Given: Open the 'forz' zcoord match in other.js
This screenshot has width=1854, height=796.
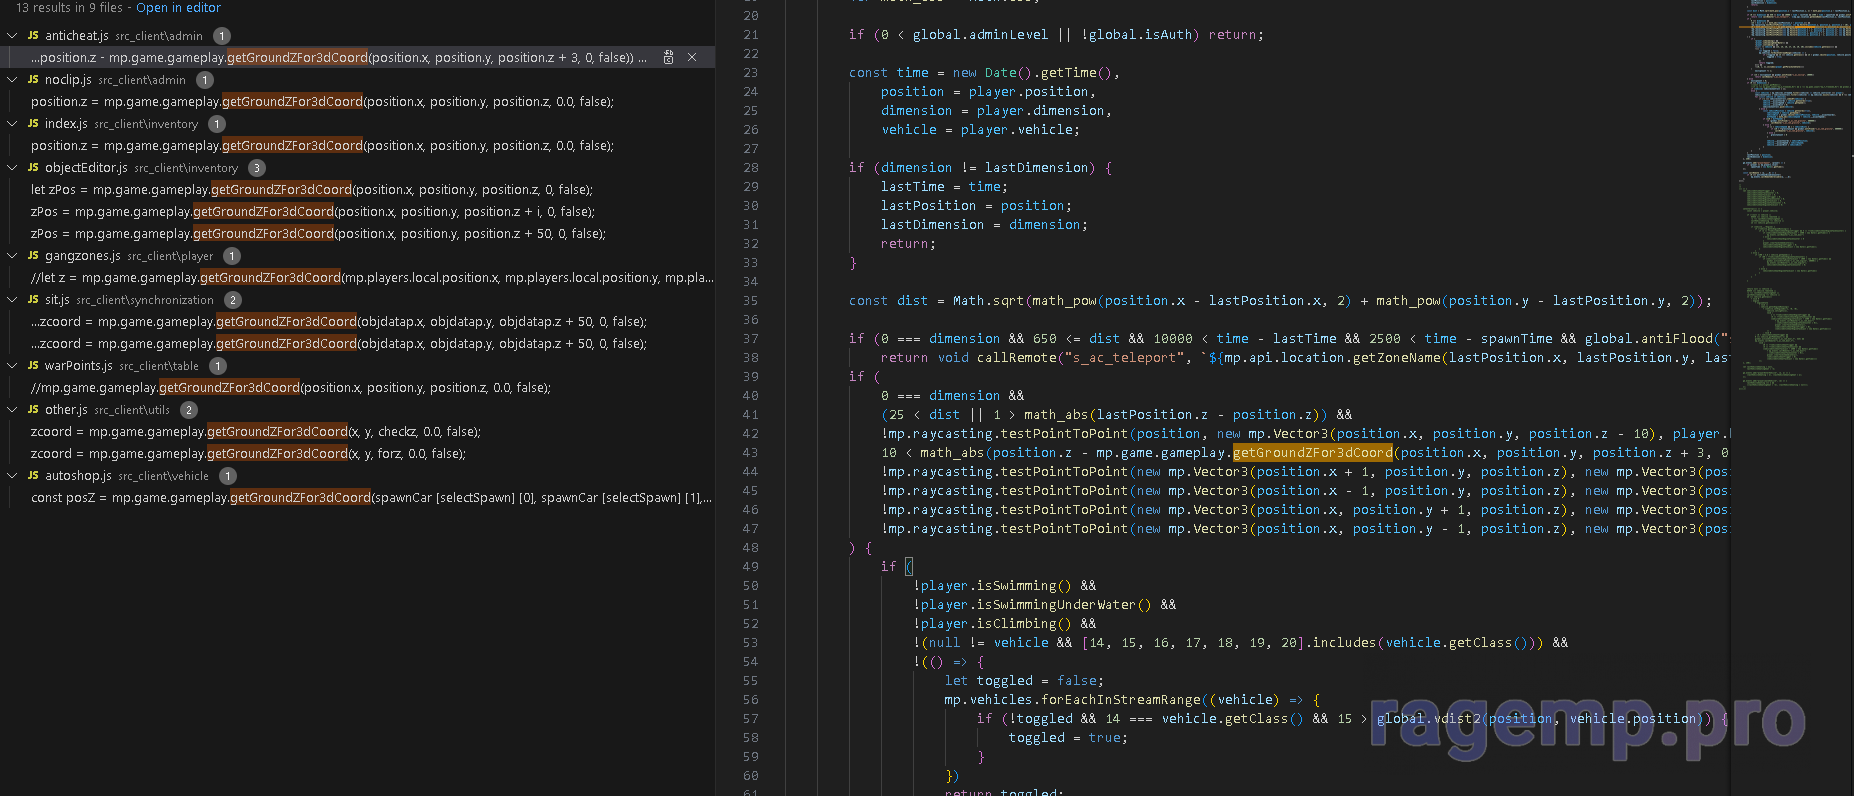Looking at the screenshot, I should (x=248, y=453).
